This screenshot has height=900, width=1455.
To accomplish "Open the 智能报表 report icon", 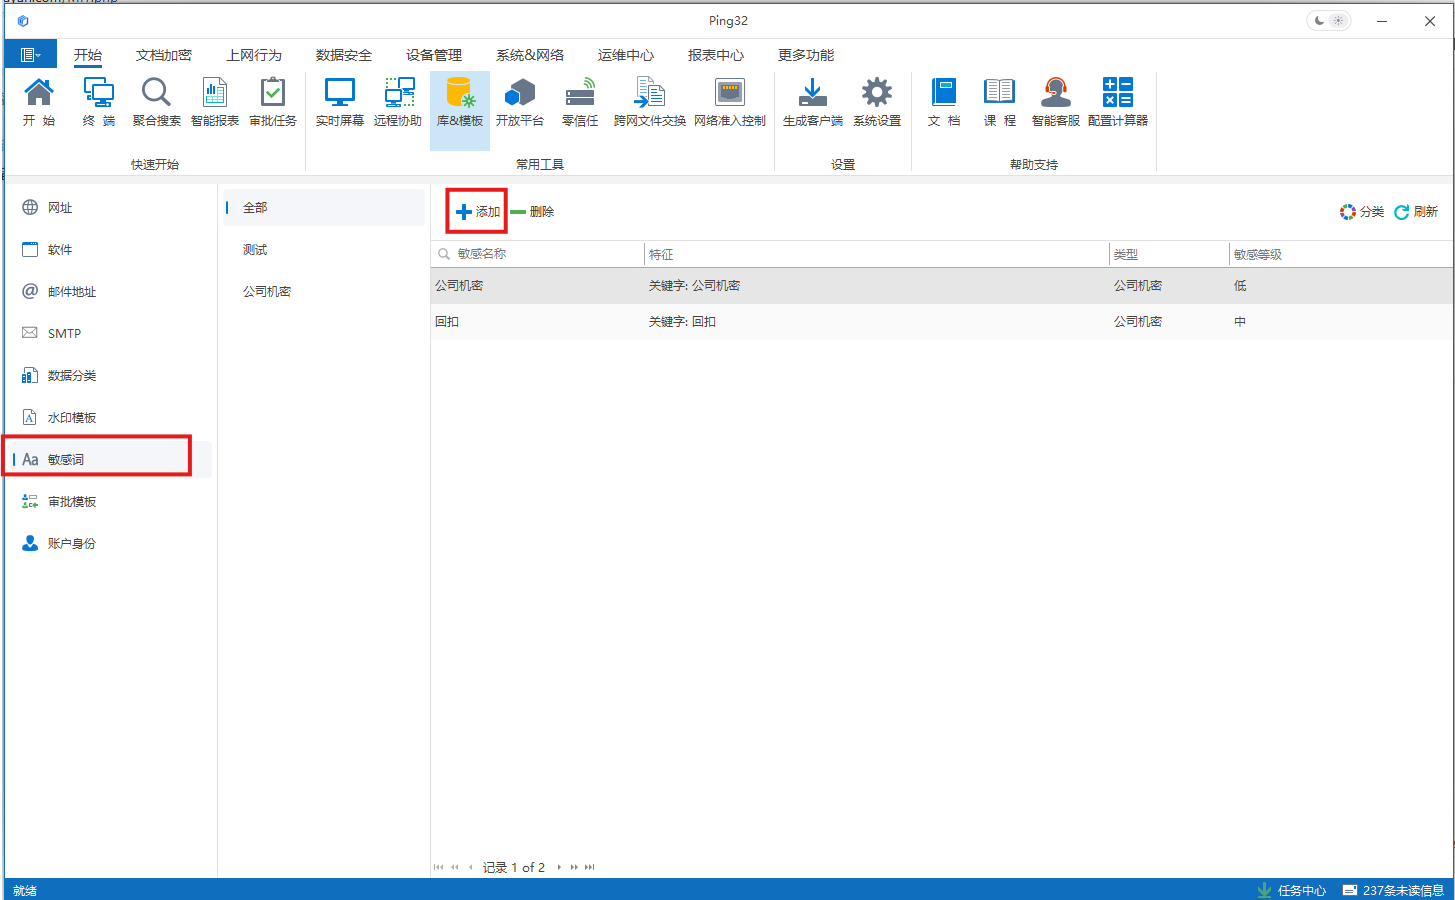I will (x=215, y=102).
